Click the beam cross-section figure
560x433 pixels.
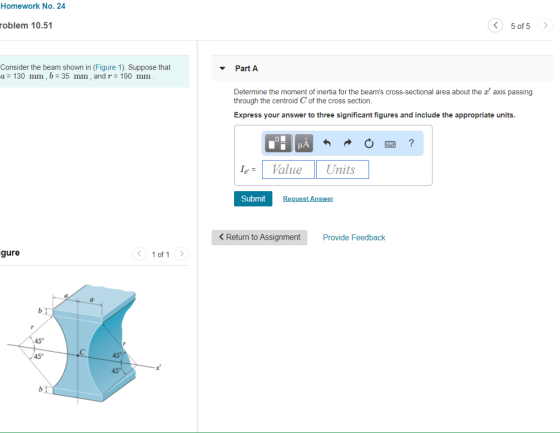(84, 345)
